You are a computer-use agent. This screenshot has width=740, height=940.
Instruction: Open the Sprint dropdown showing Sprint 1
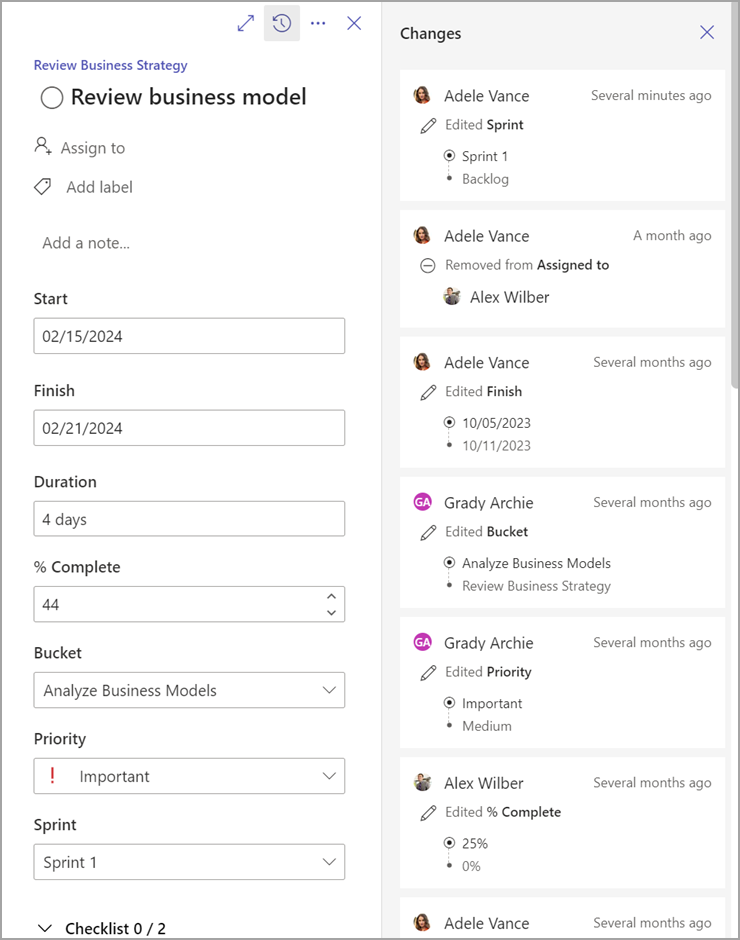click(x=189, y=862)
